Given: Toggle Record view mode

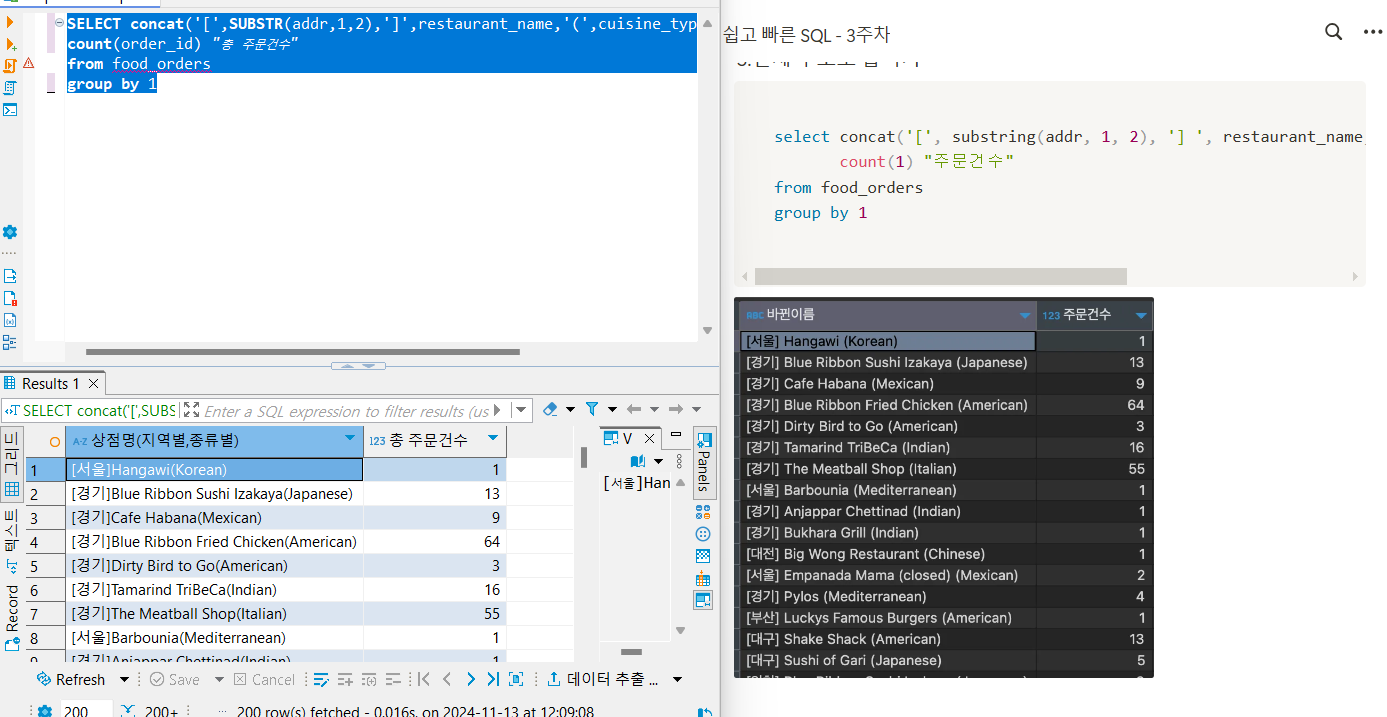Looking at the screenshot, I should [x=12, y=617].
